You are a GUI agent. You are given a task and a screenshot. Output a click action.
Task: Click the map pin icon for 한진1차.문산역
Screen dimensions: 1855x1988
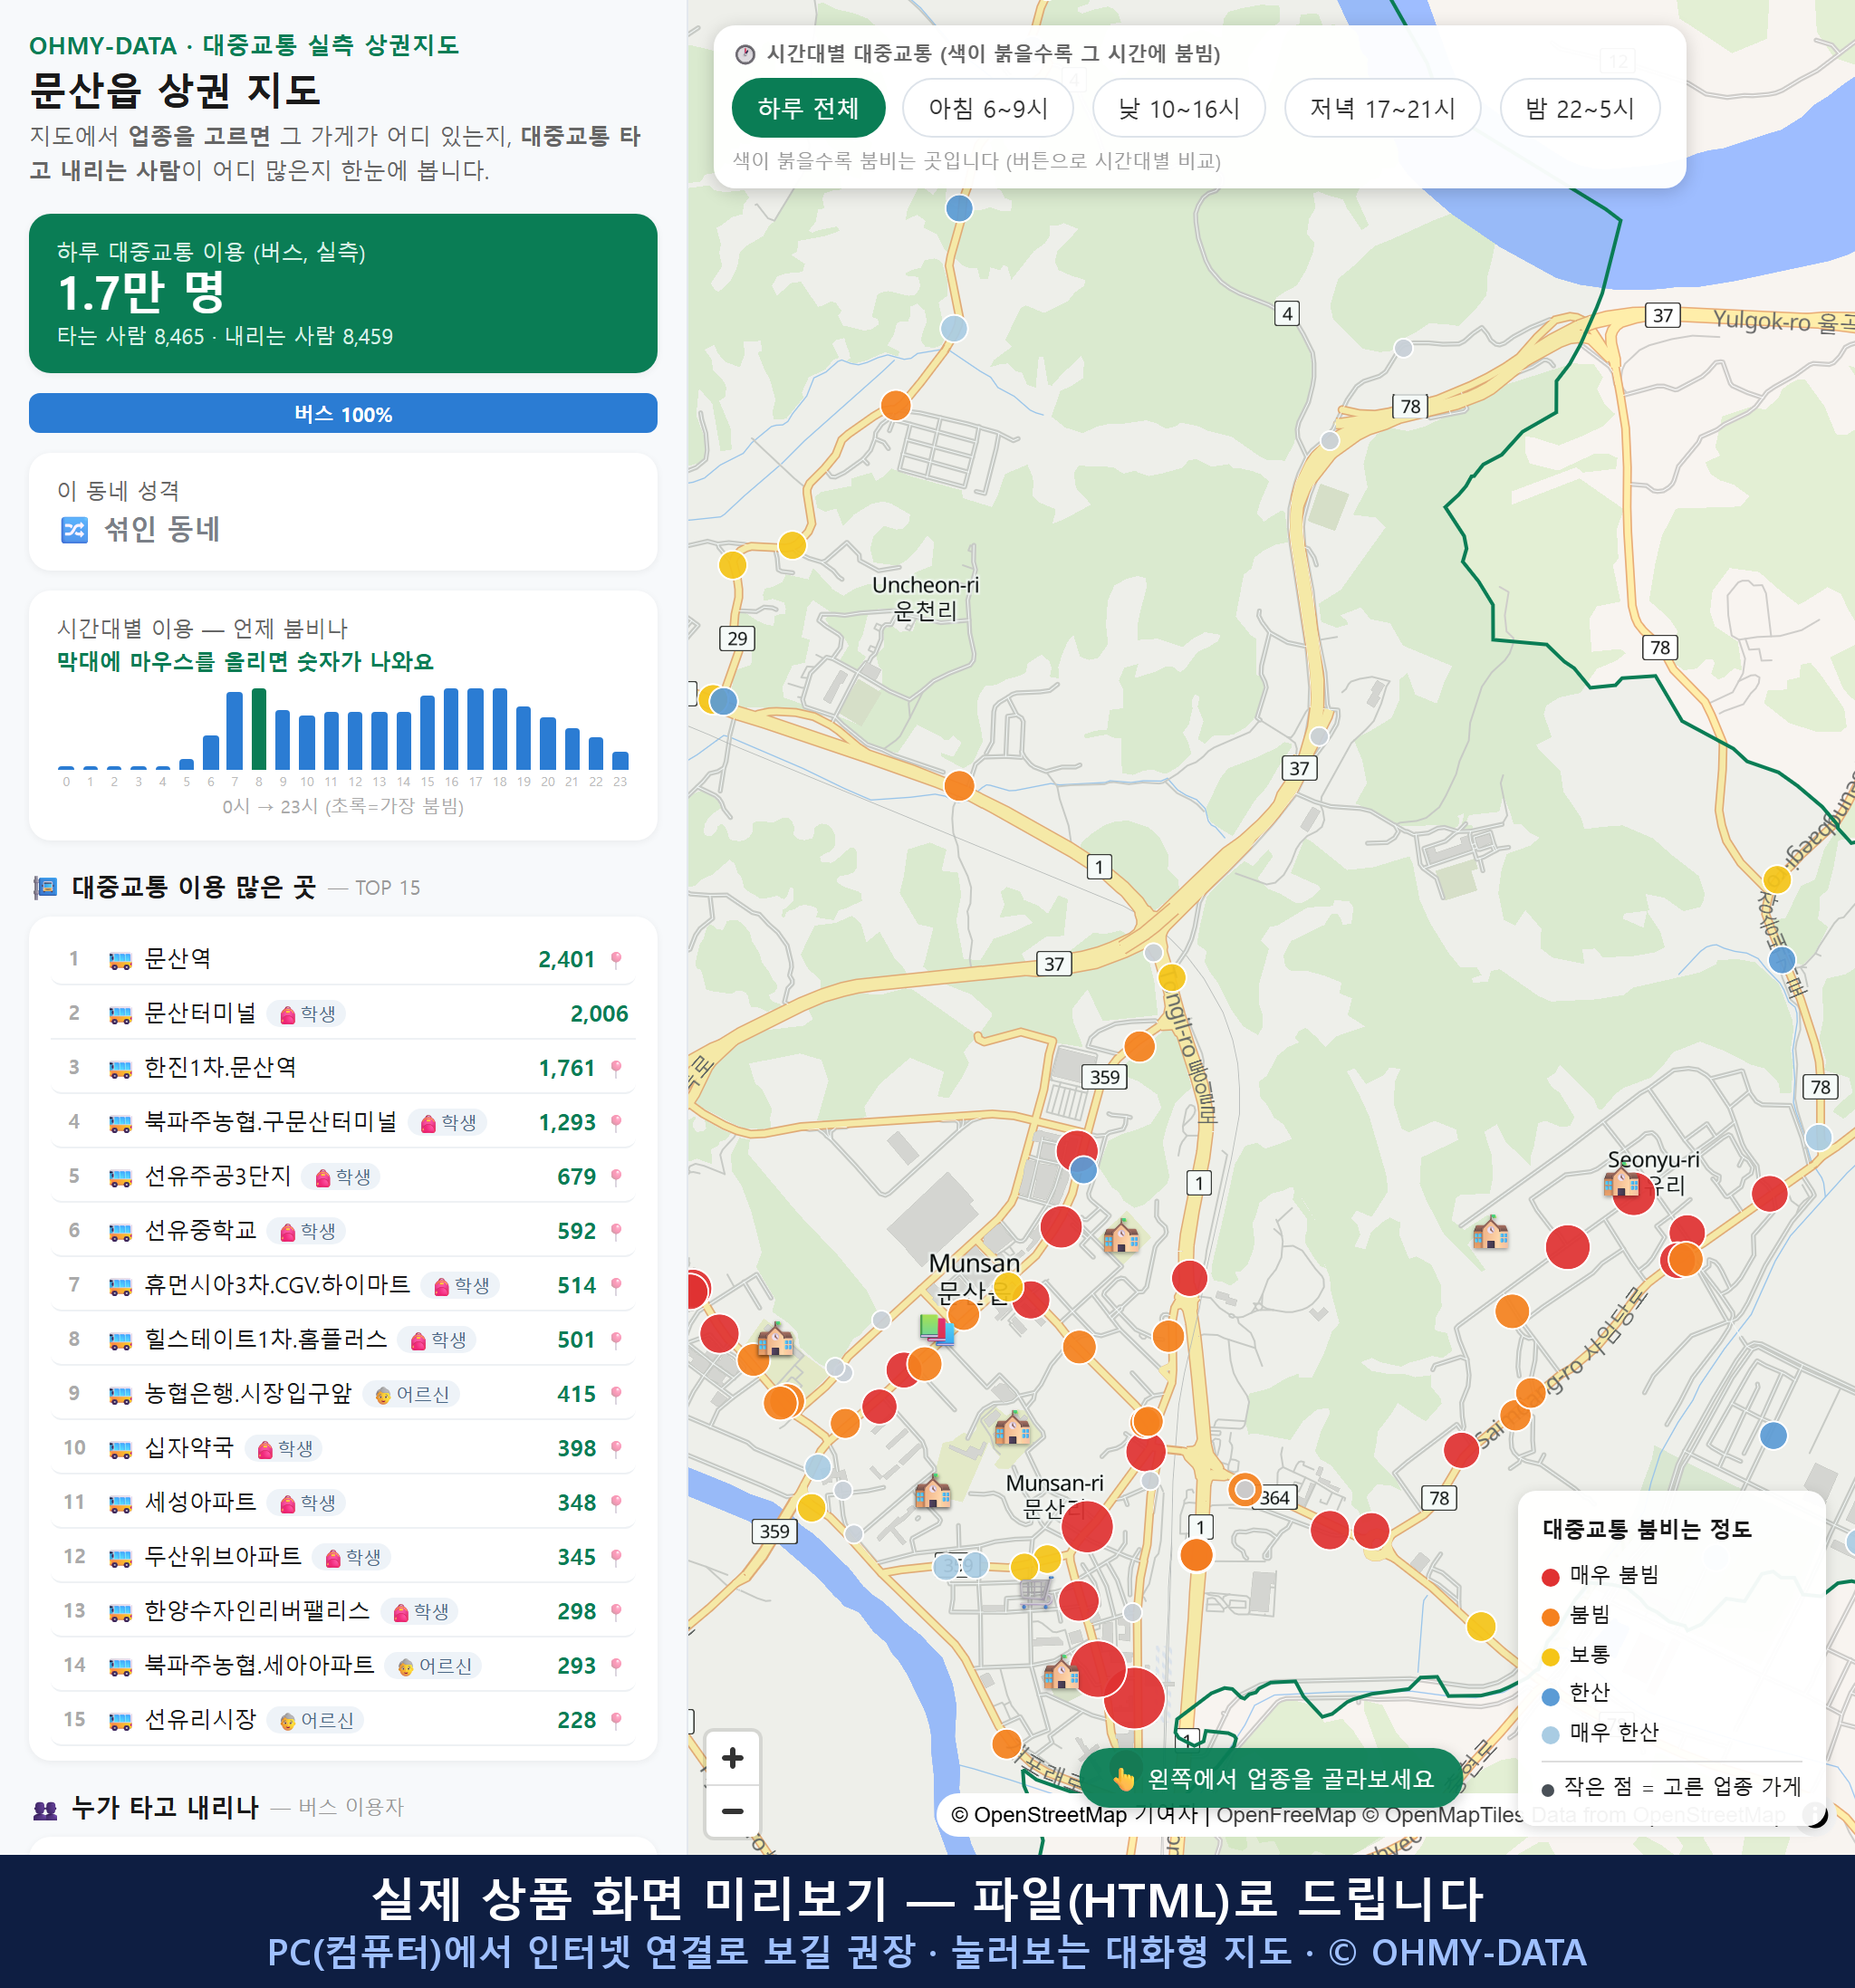(616, 1069)
